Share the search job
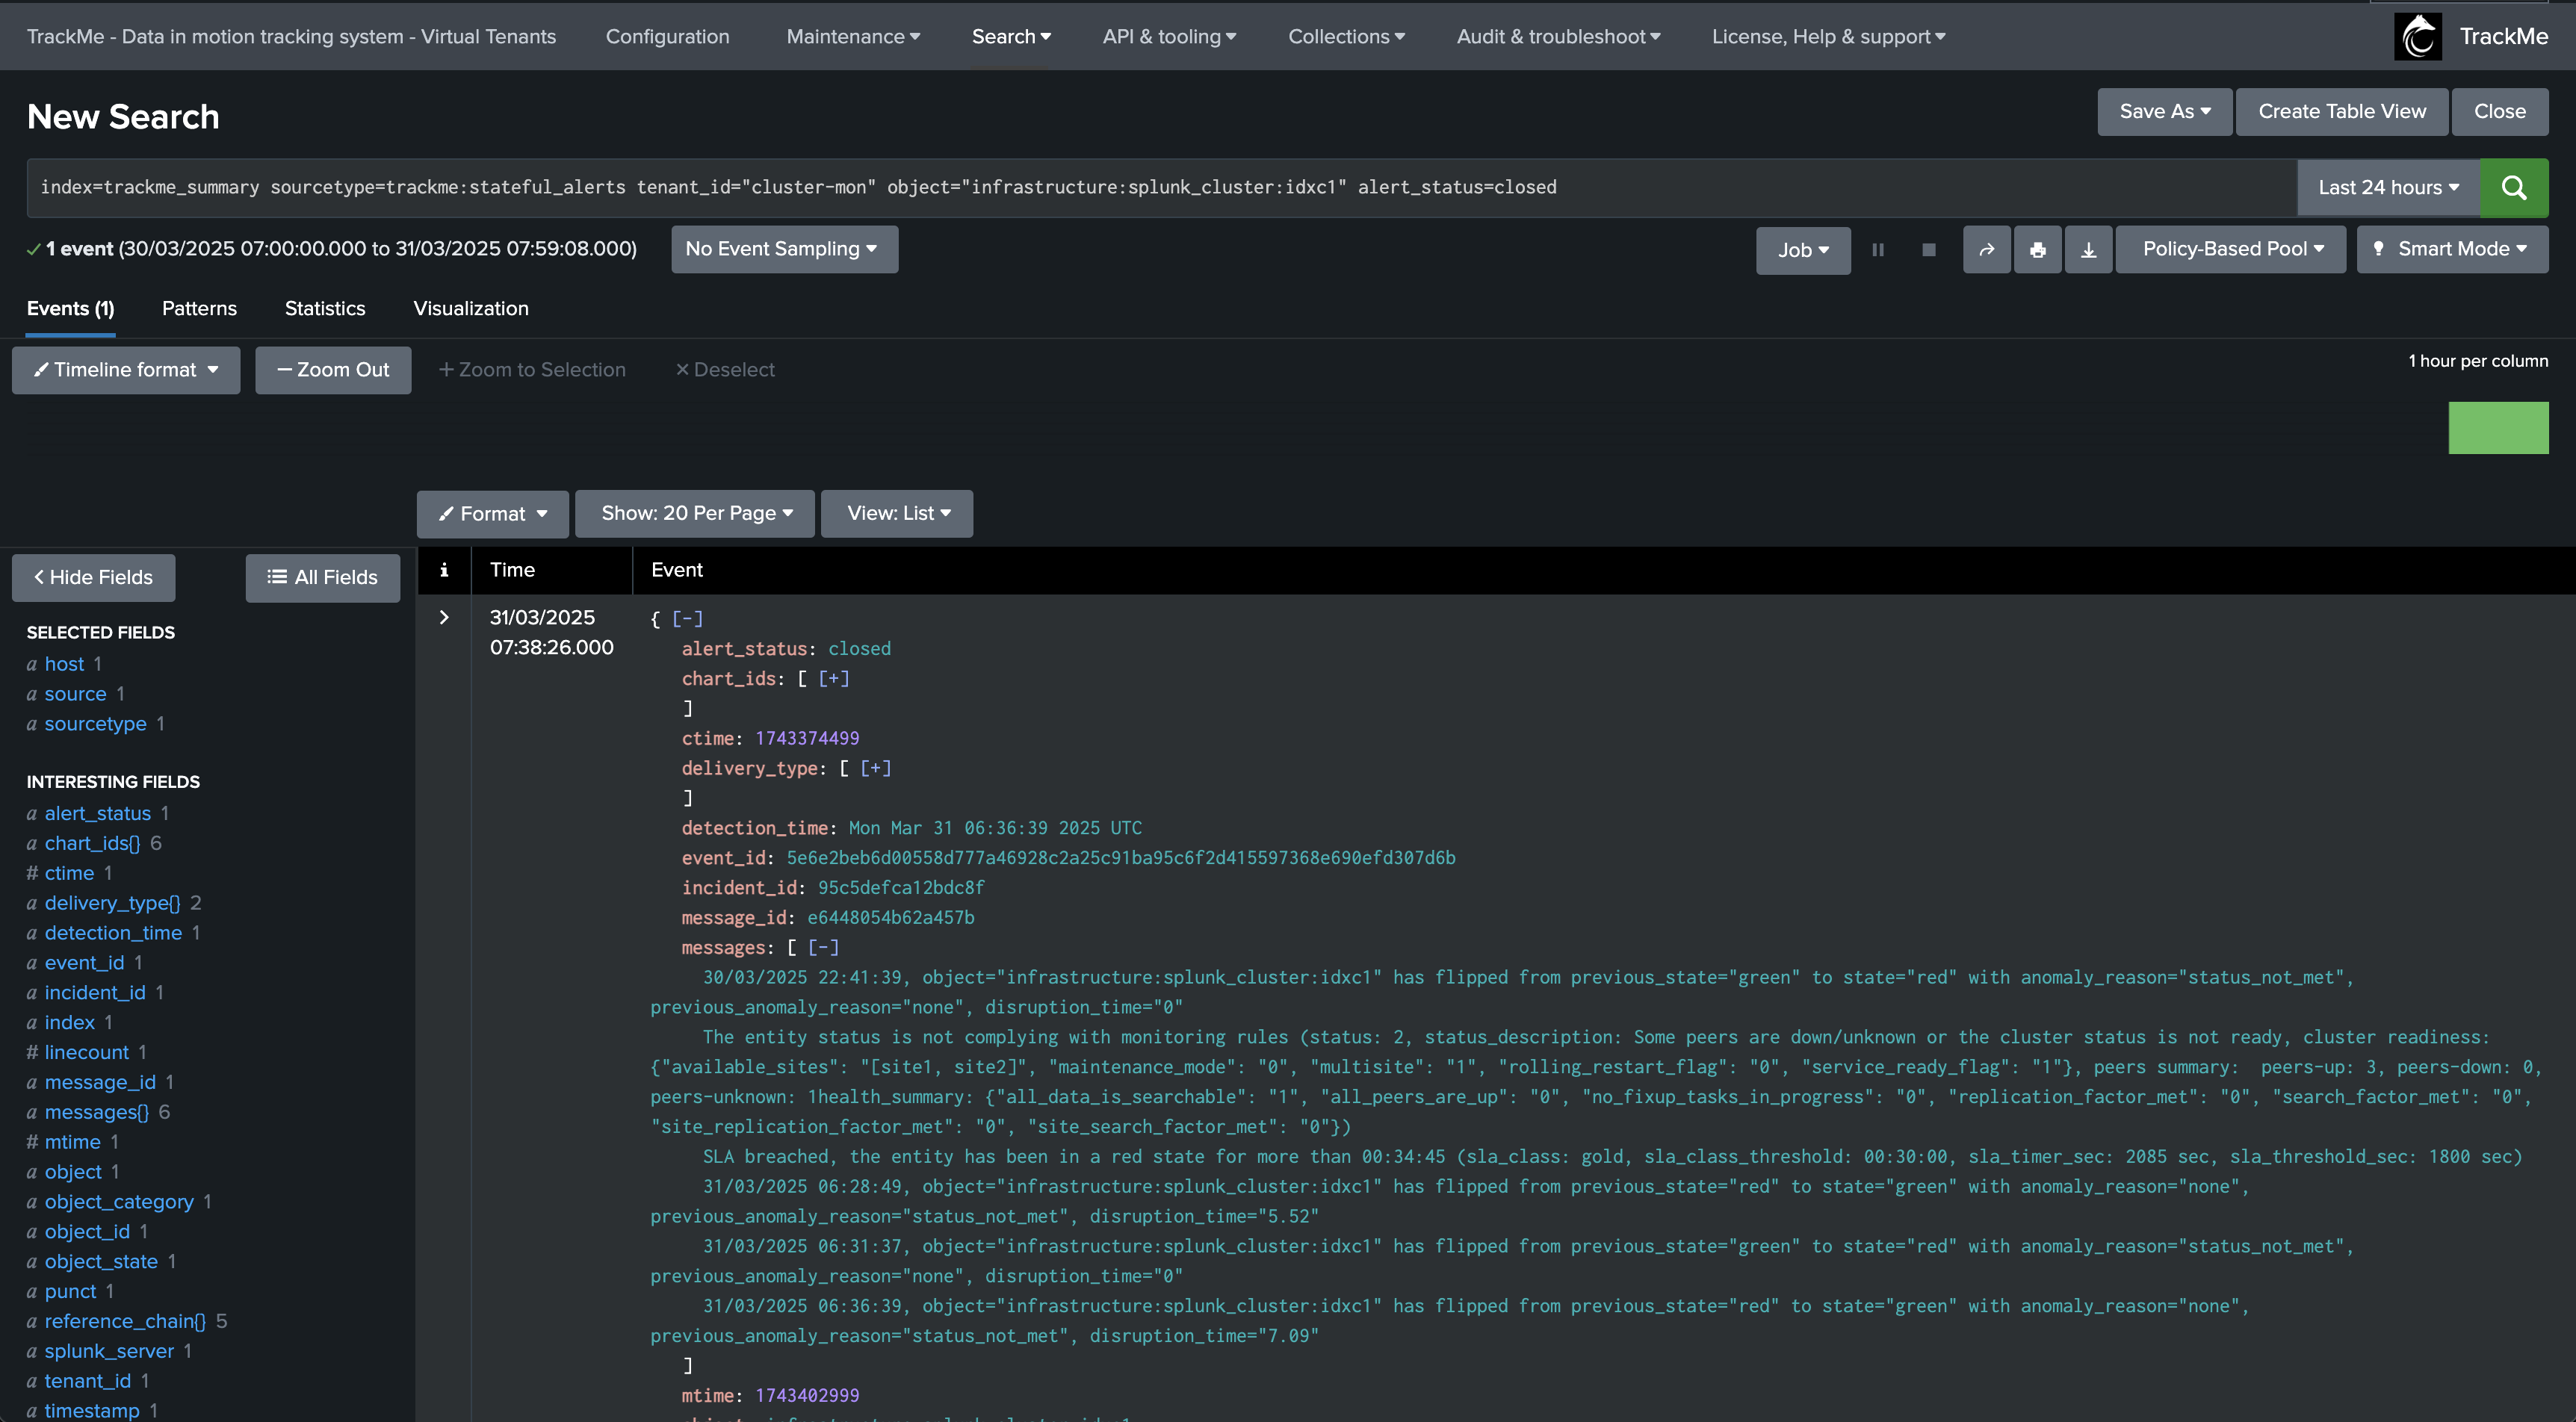Screen dimensions: 2576x1422 click(1986, 250)
